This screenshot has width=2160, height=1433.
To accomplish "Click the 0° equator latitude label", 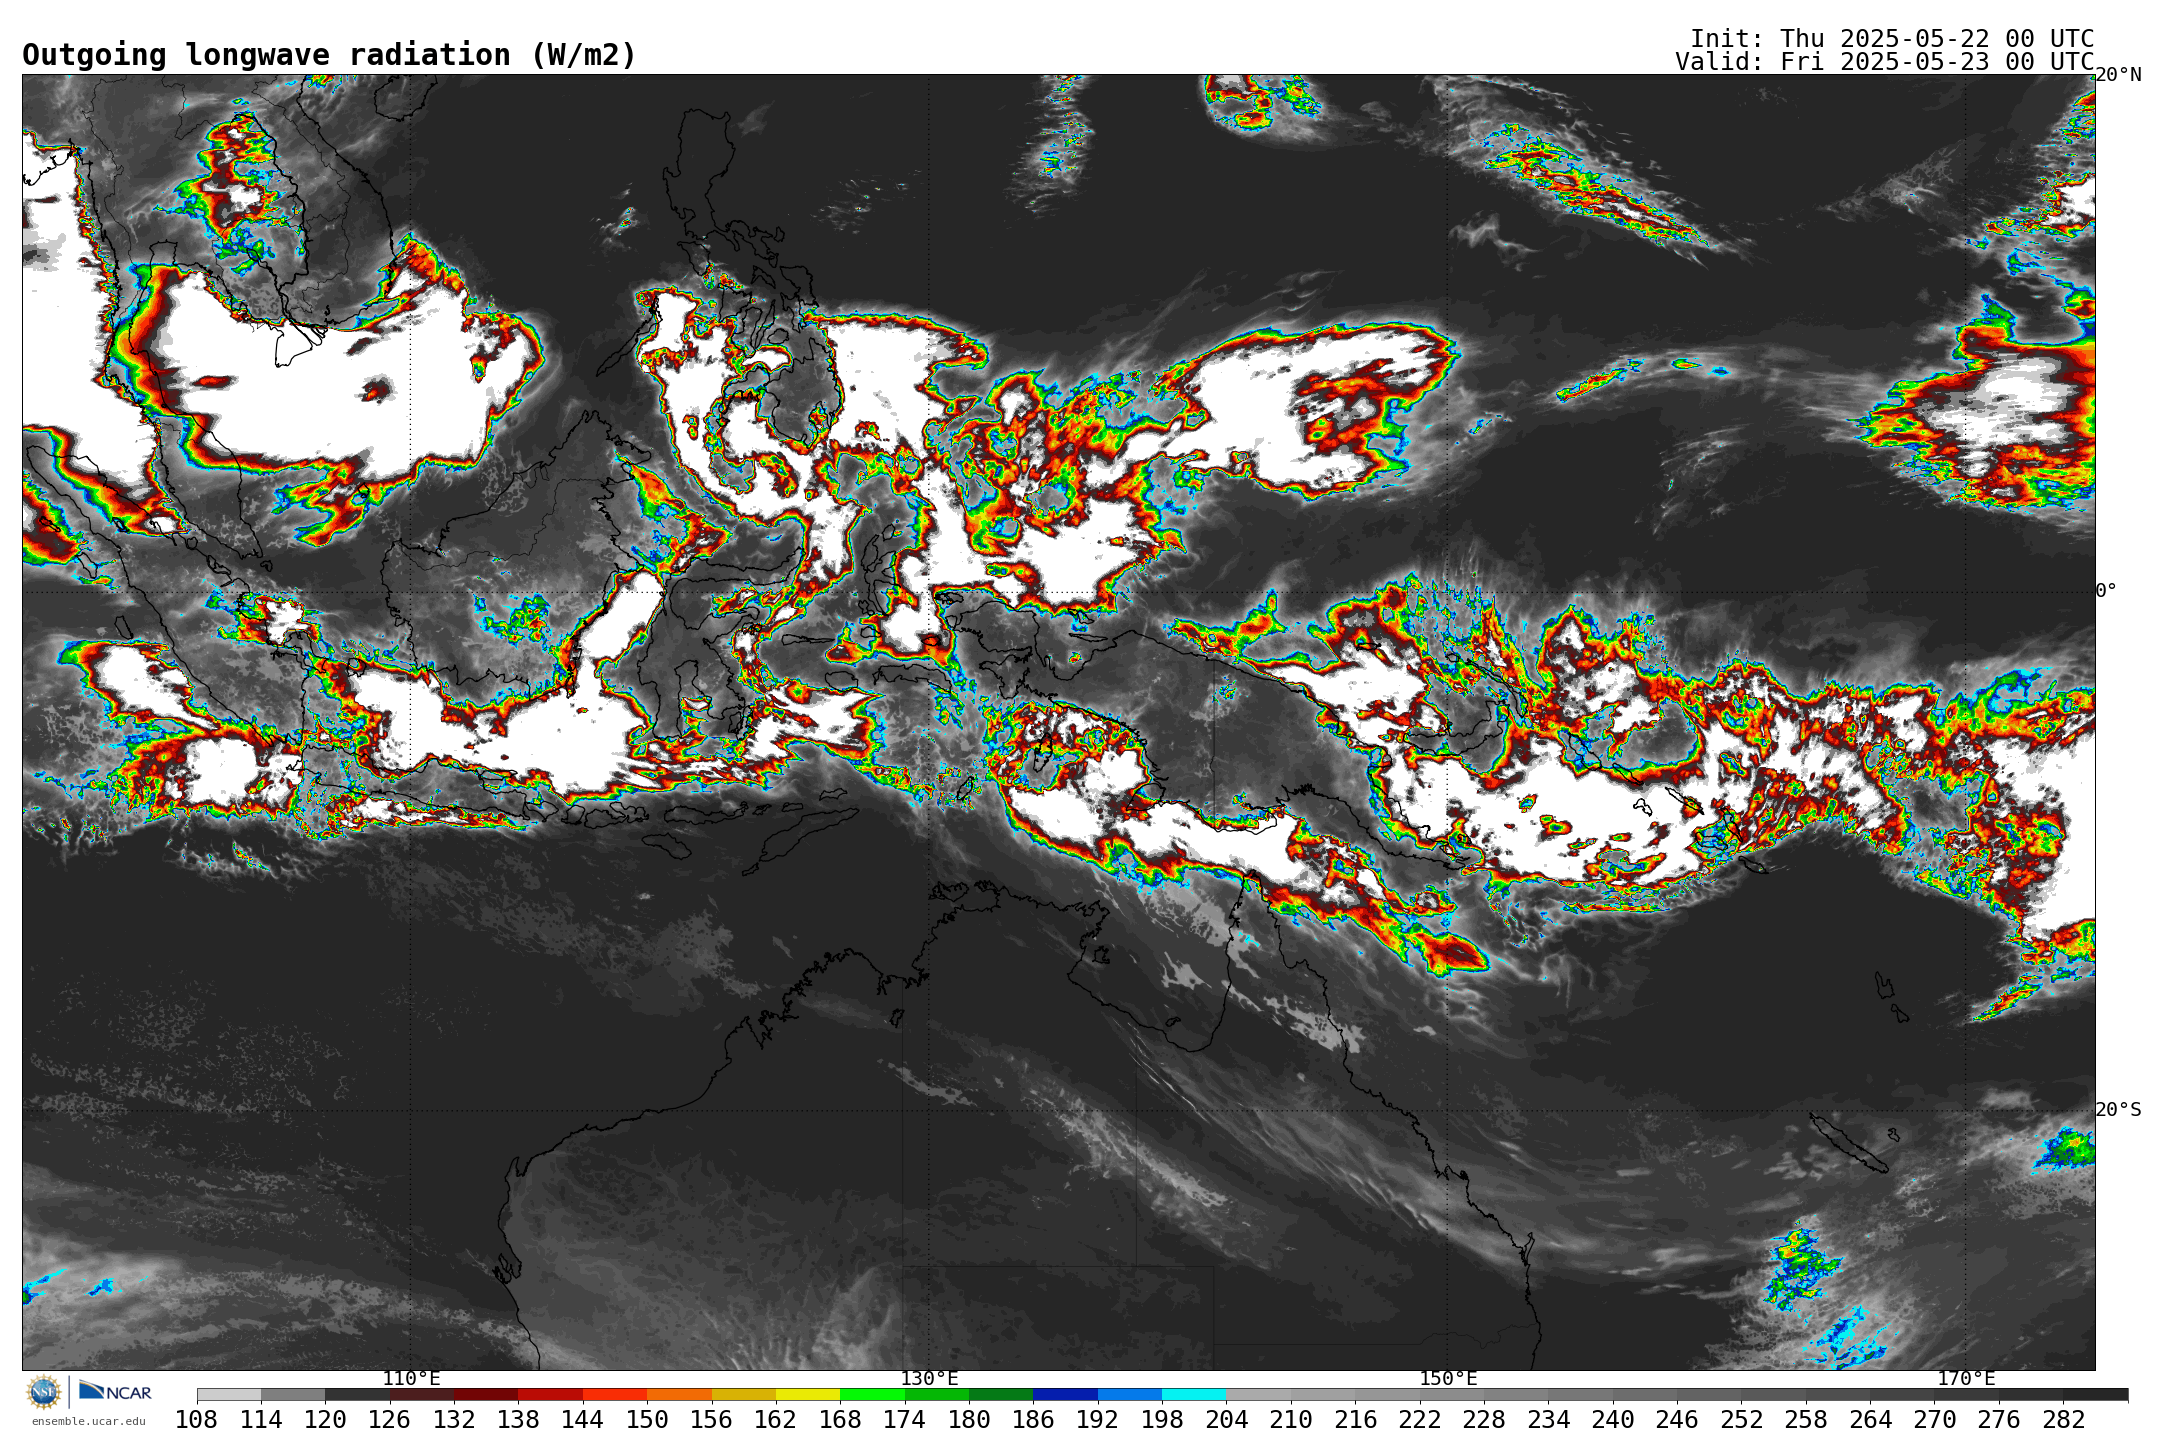I will [2106, 591].
